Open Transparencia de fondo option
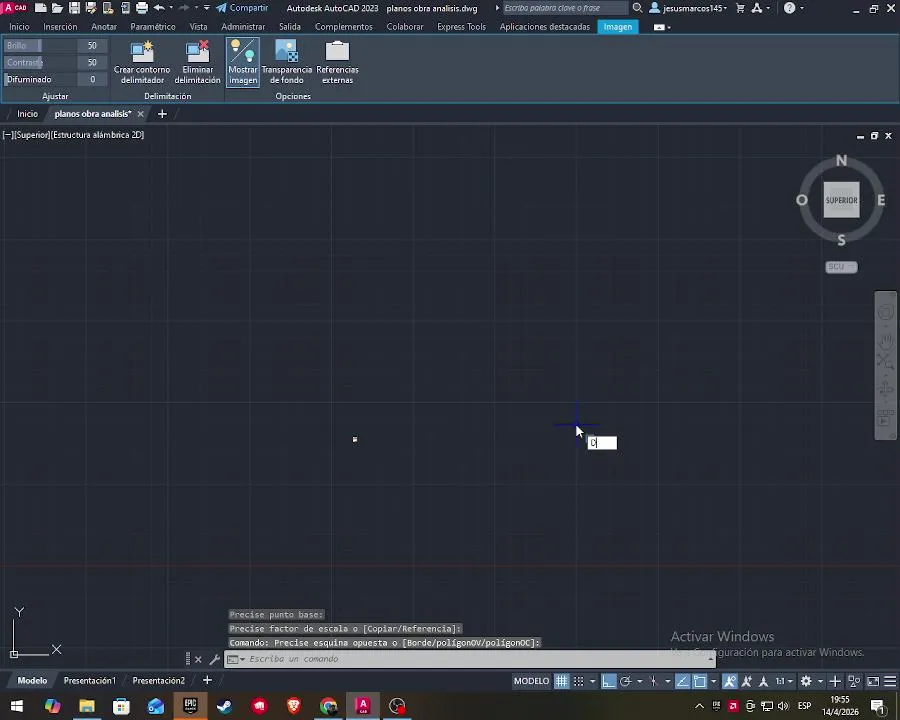 click(x=286, y=62)
